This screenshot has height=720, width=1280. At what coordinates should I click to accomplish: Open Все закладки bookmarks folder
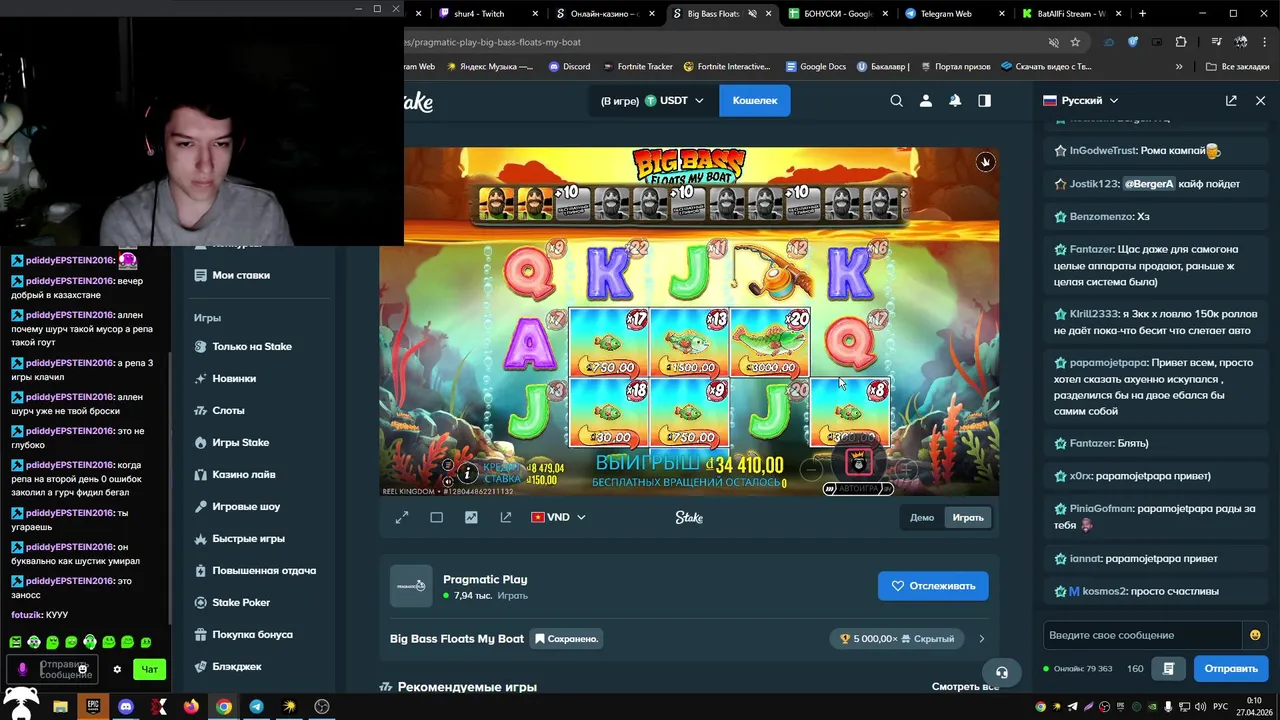[1238, 67]
